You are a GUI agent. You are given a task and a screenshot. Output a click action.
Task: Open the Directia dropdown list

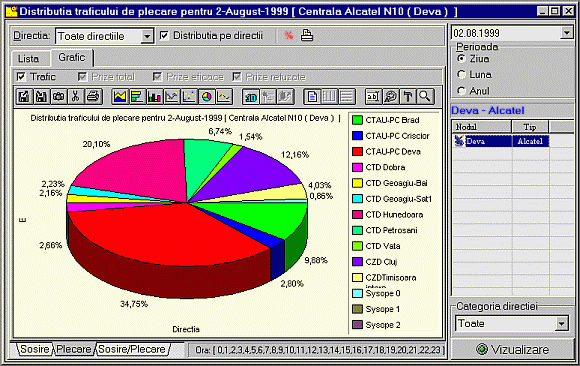[147, 36]
